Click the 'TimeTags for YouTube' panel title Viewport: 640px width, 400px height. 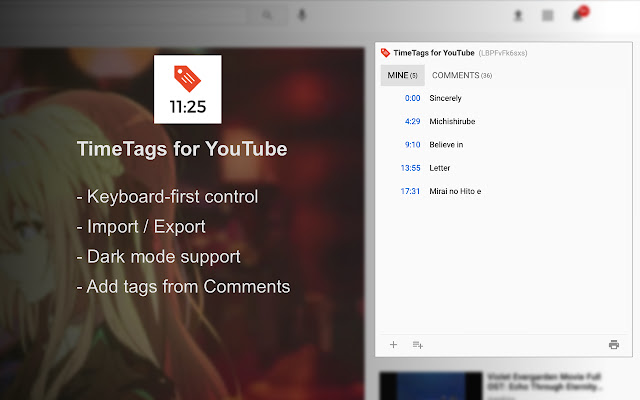click(434, 53)
